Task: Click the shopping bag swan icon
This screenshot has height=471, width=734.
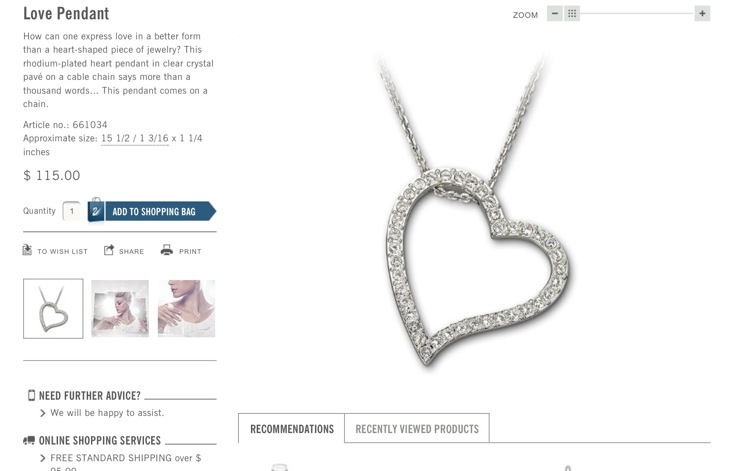Action: [x=96, y=211]
